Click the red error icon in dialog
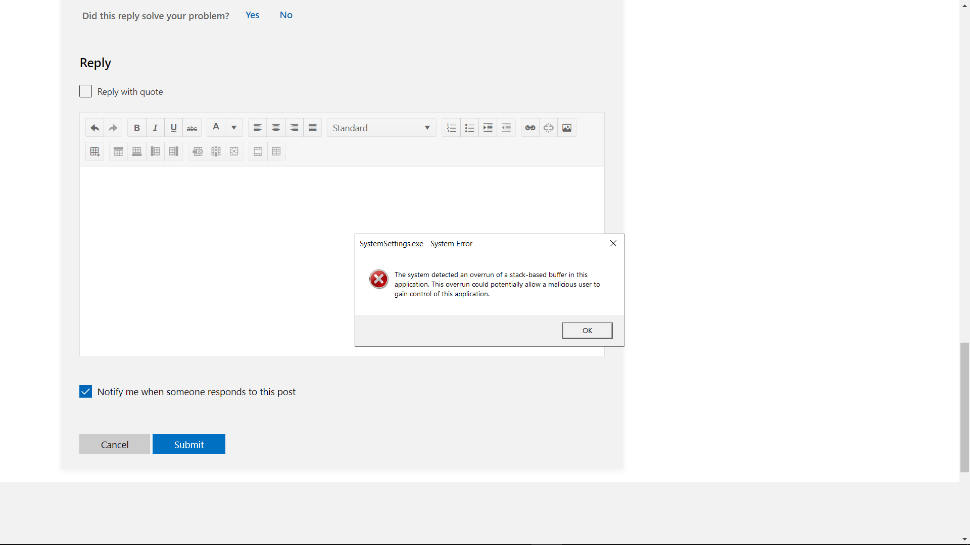Viewport: 970px width, 545px height. (x=379, y=279)
